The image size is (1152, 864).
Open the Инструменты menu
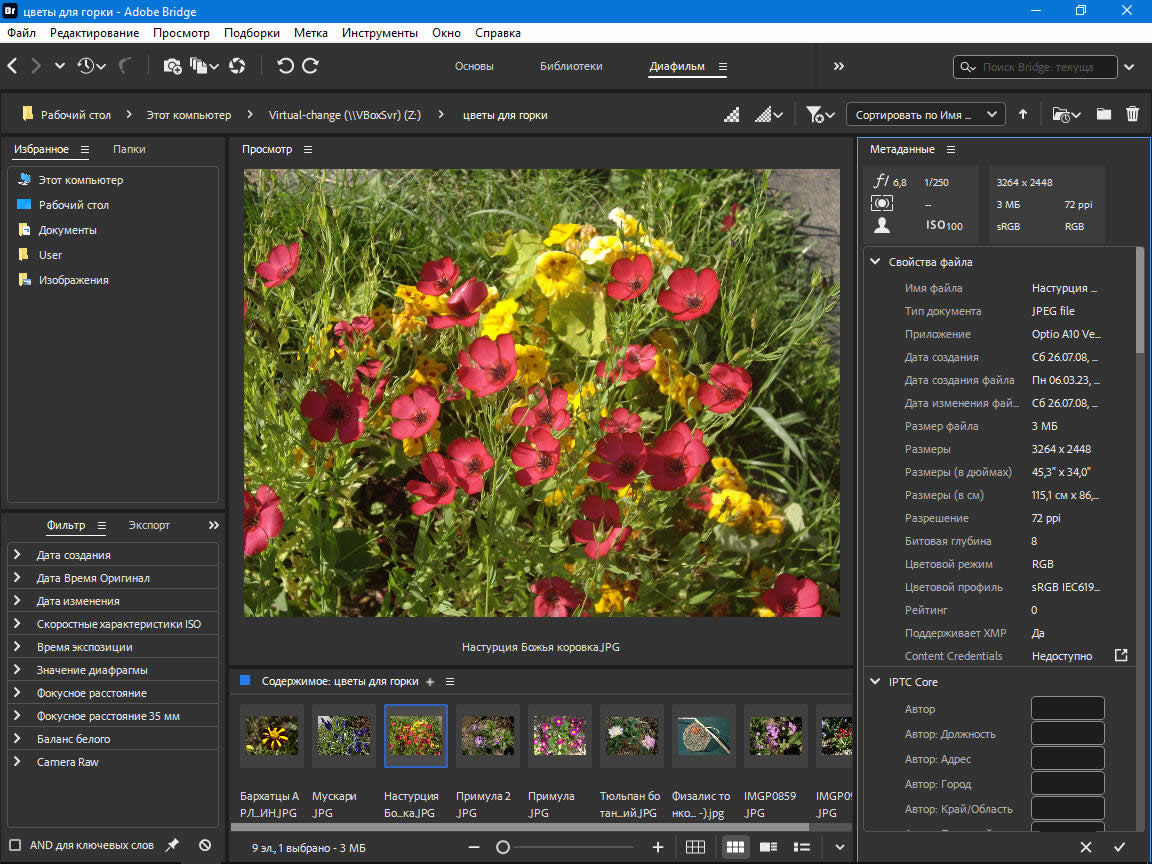[379, 33]
